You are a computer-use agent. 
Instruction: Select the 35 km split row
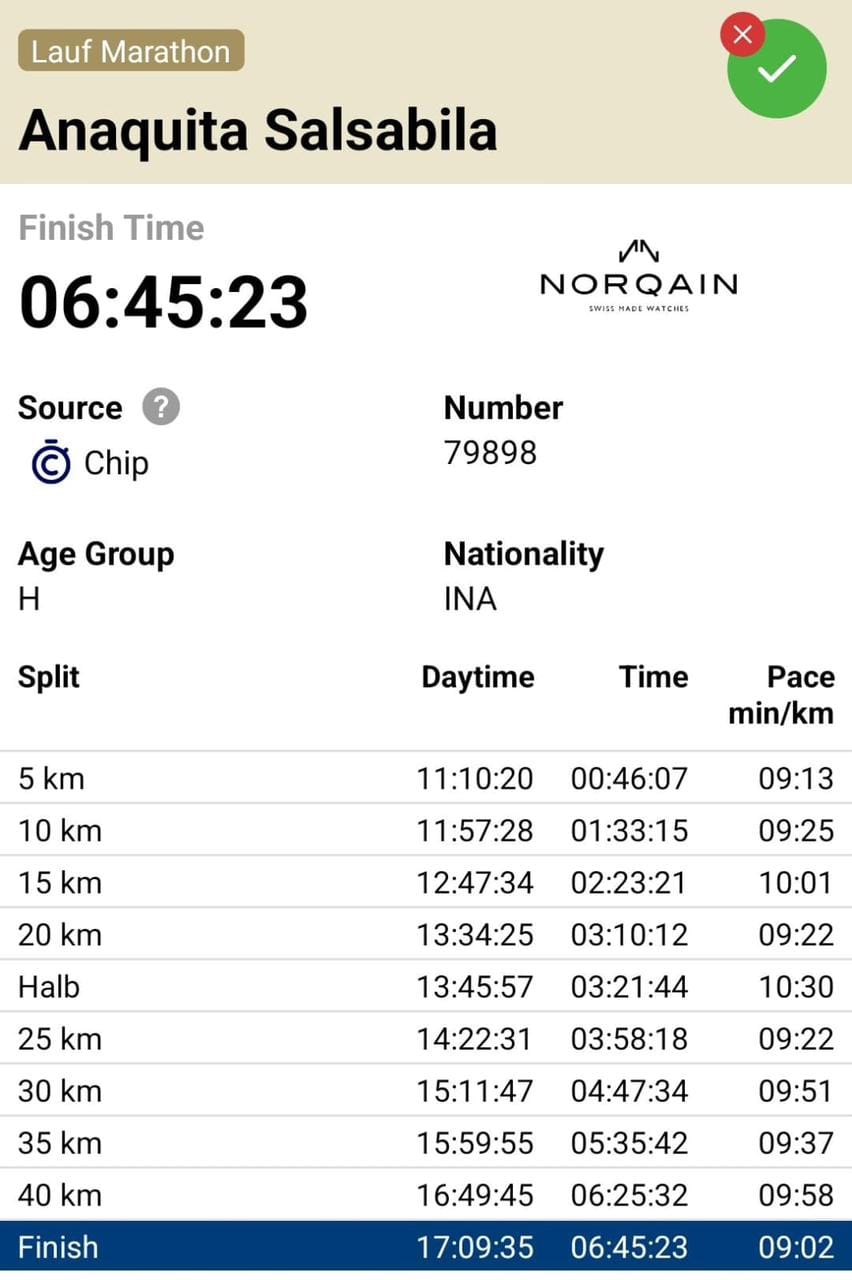pyautogui.click(x=426, y=1143)
